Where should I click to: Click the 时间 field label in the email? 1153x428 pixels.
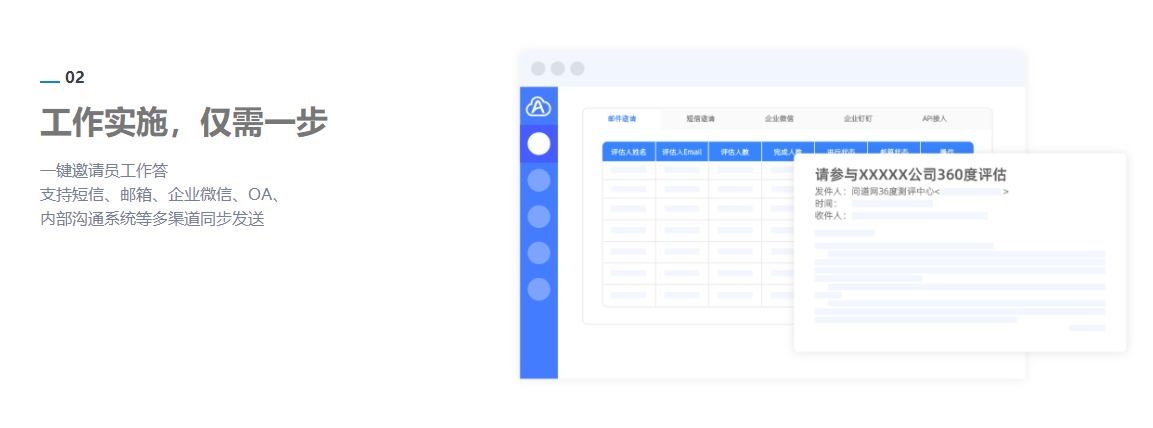826,204
